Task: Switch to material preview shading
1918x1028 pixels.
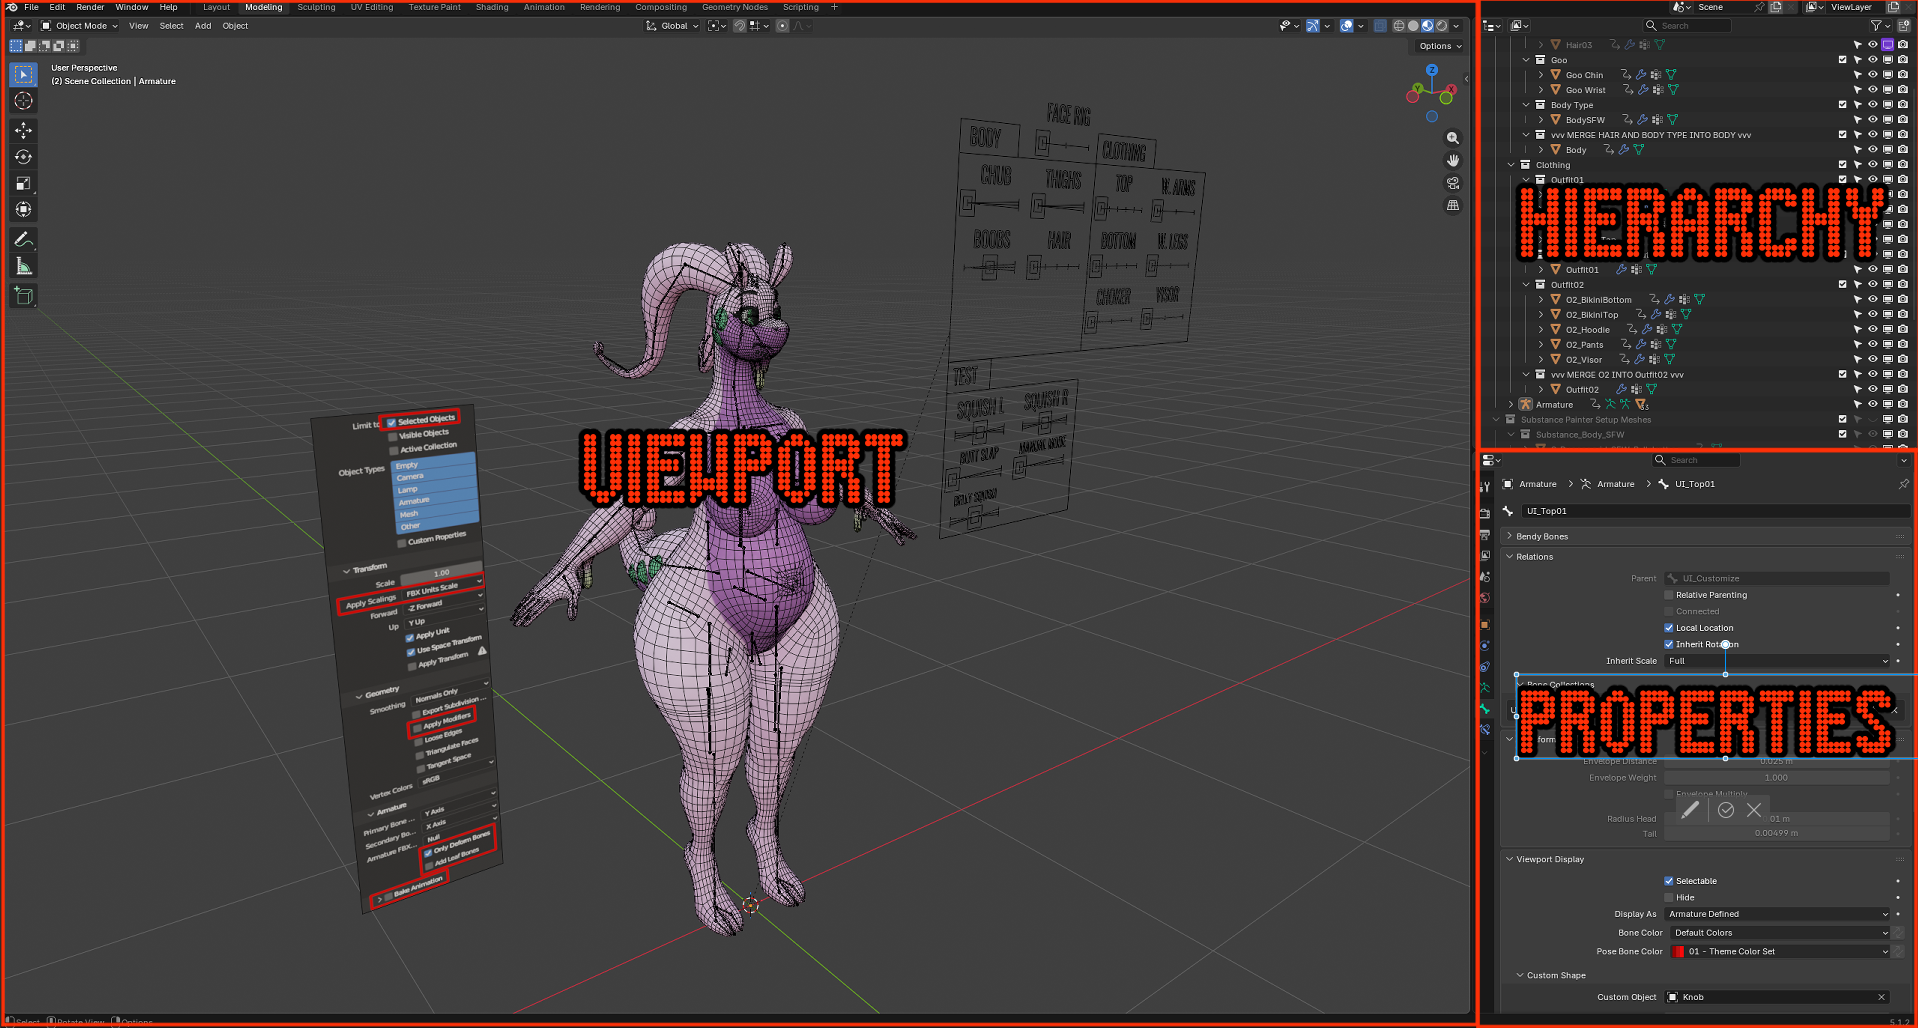Action: tap(1427, 26)
